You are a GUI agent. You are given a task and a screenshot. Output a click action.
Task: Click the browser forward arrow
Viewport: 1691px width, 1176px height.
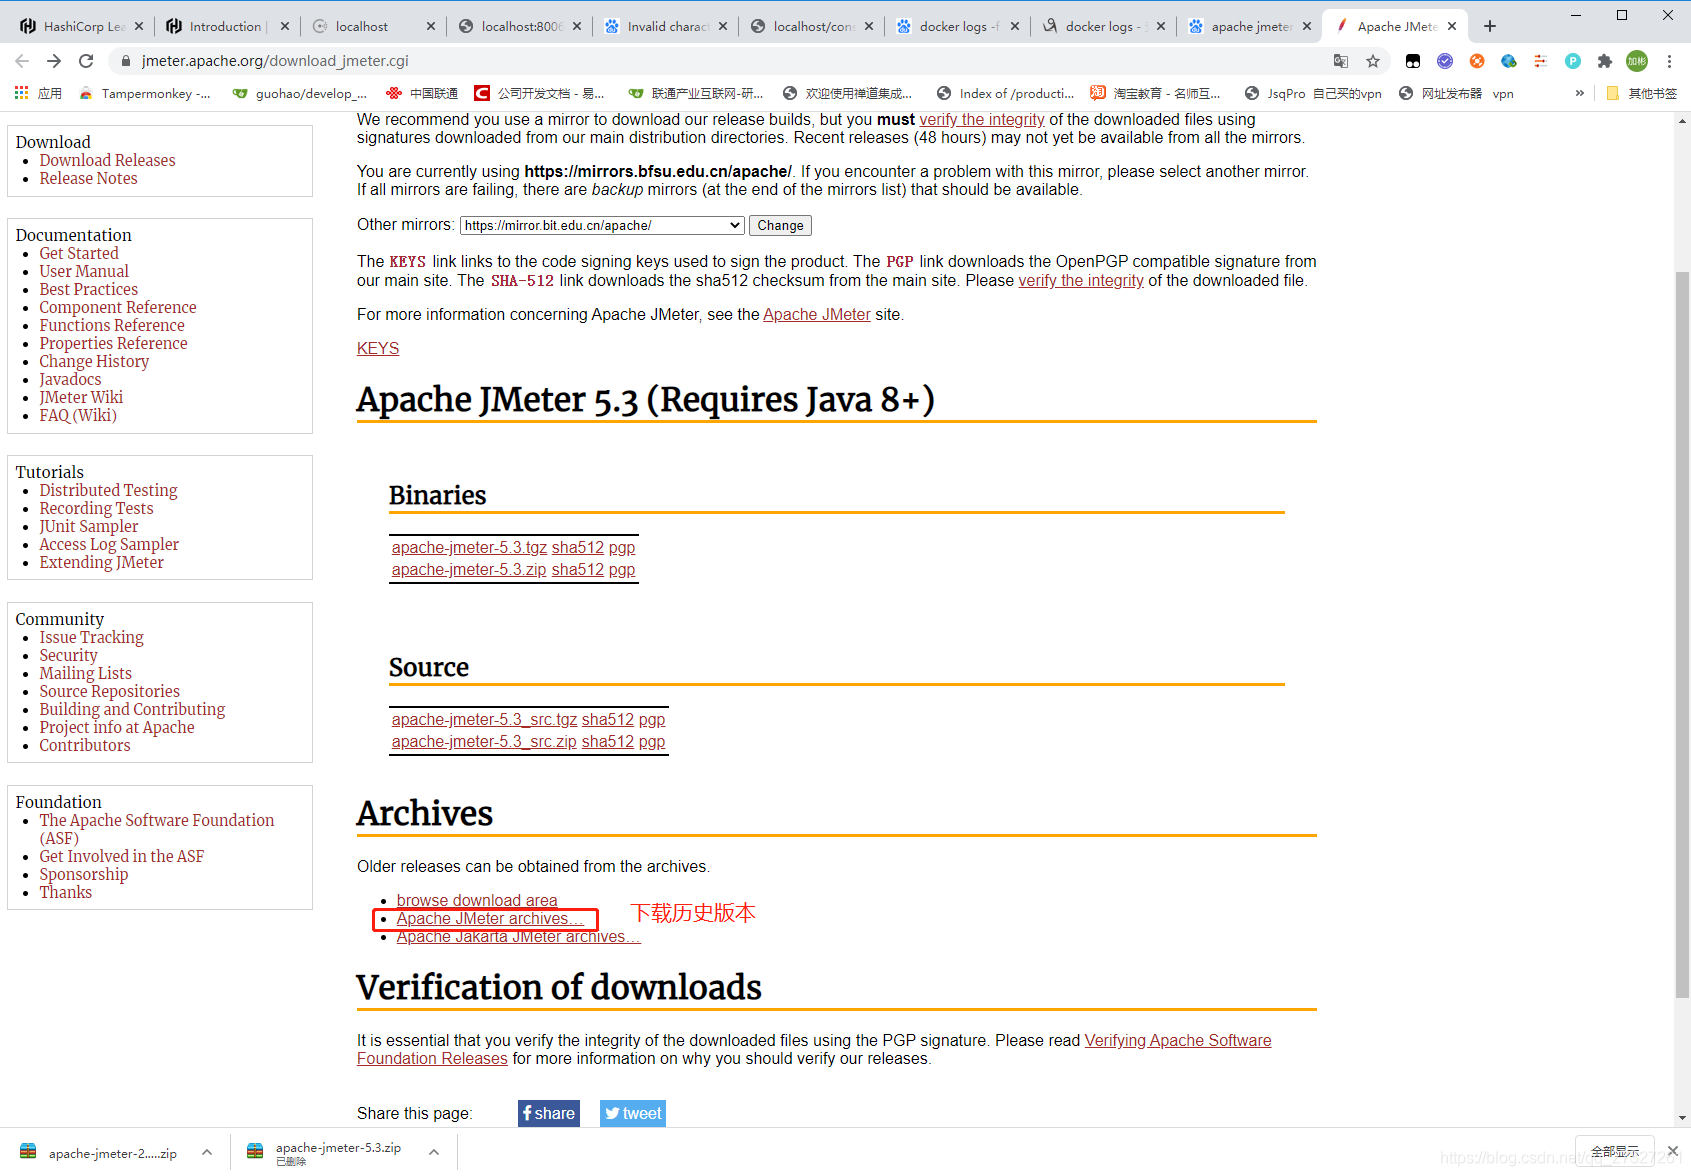[54, 61]
